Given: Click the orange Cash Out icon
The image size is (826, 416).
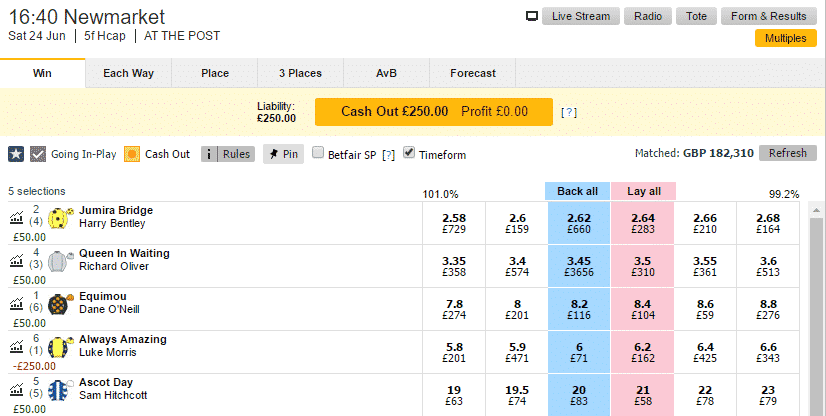Looking at the screenshot, I should [132, 154].
